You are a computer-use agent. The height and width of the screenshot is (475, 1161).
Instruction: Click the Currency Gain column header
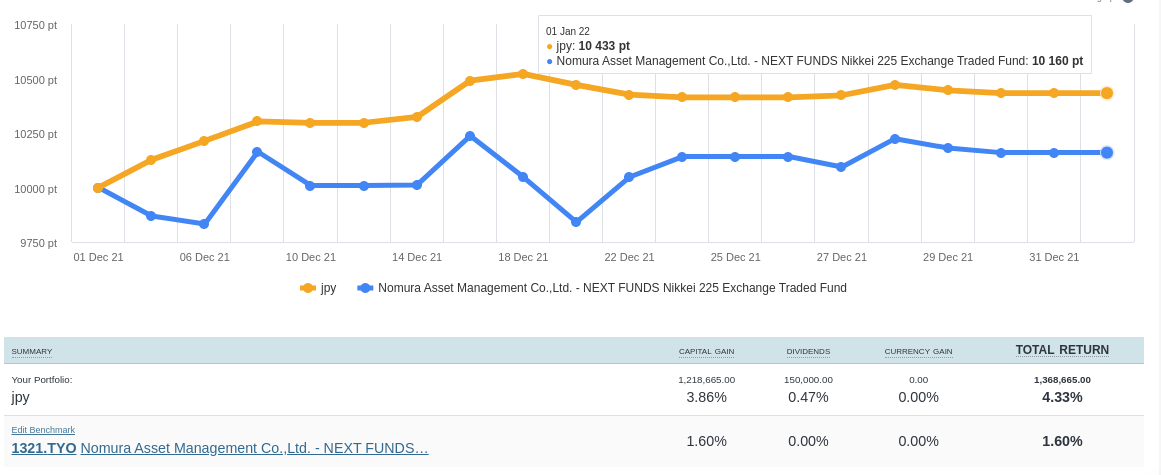(918, 351)
